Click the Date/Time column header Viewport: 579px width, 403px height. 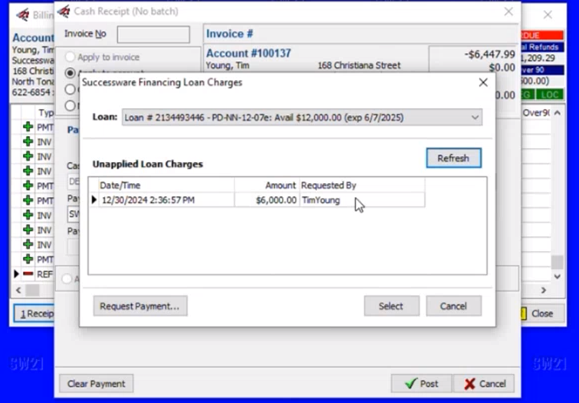point(167,185)
